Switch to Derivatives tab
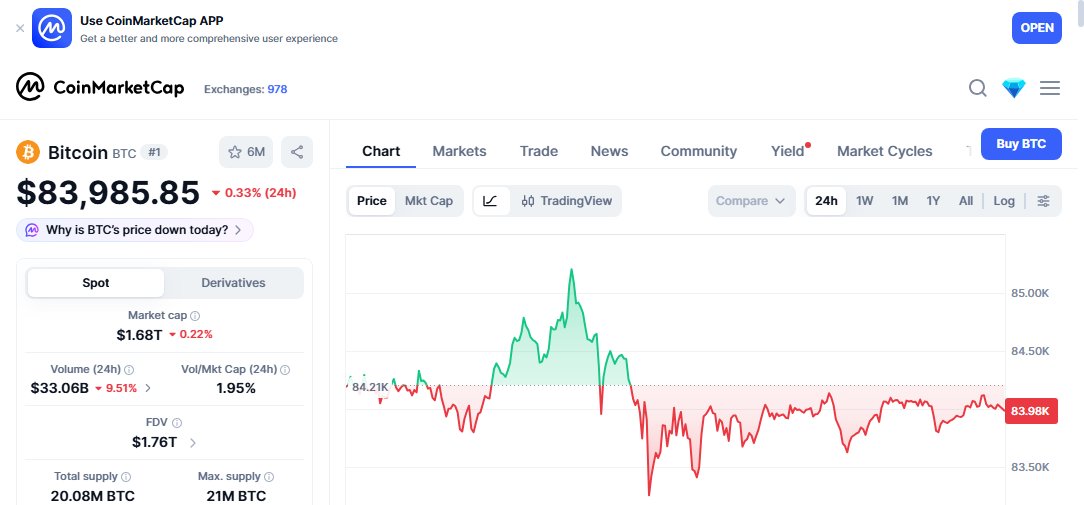Viewport: 1084px width, 505px height. pyautogui.click(x=233, y=283)
